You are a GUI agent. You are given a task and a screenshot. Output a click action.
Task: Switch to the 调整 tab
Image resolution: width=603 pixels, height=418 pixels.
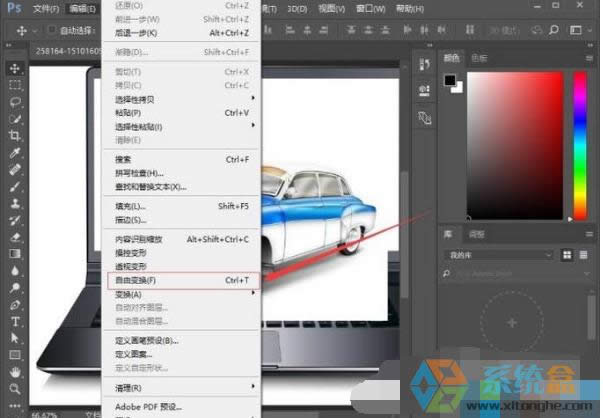[477, 234]
